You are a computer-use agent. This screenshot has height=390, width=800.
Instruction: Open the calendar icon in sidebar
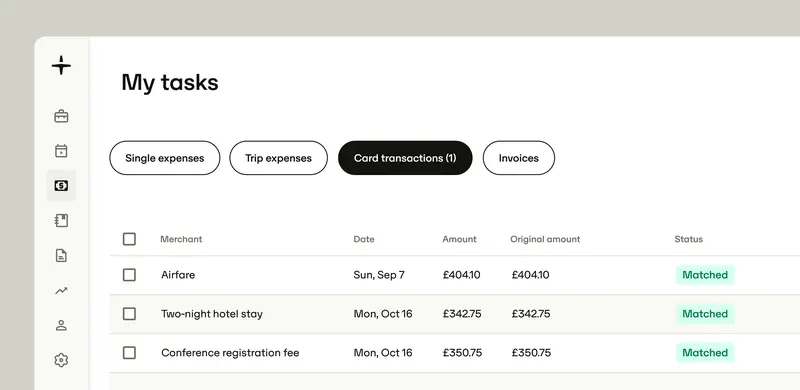pyautogui.click(x=61, y=151)
